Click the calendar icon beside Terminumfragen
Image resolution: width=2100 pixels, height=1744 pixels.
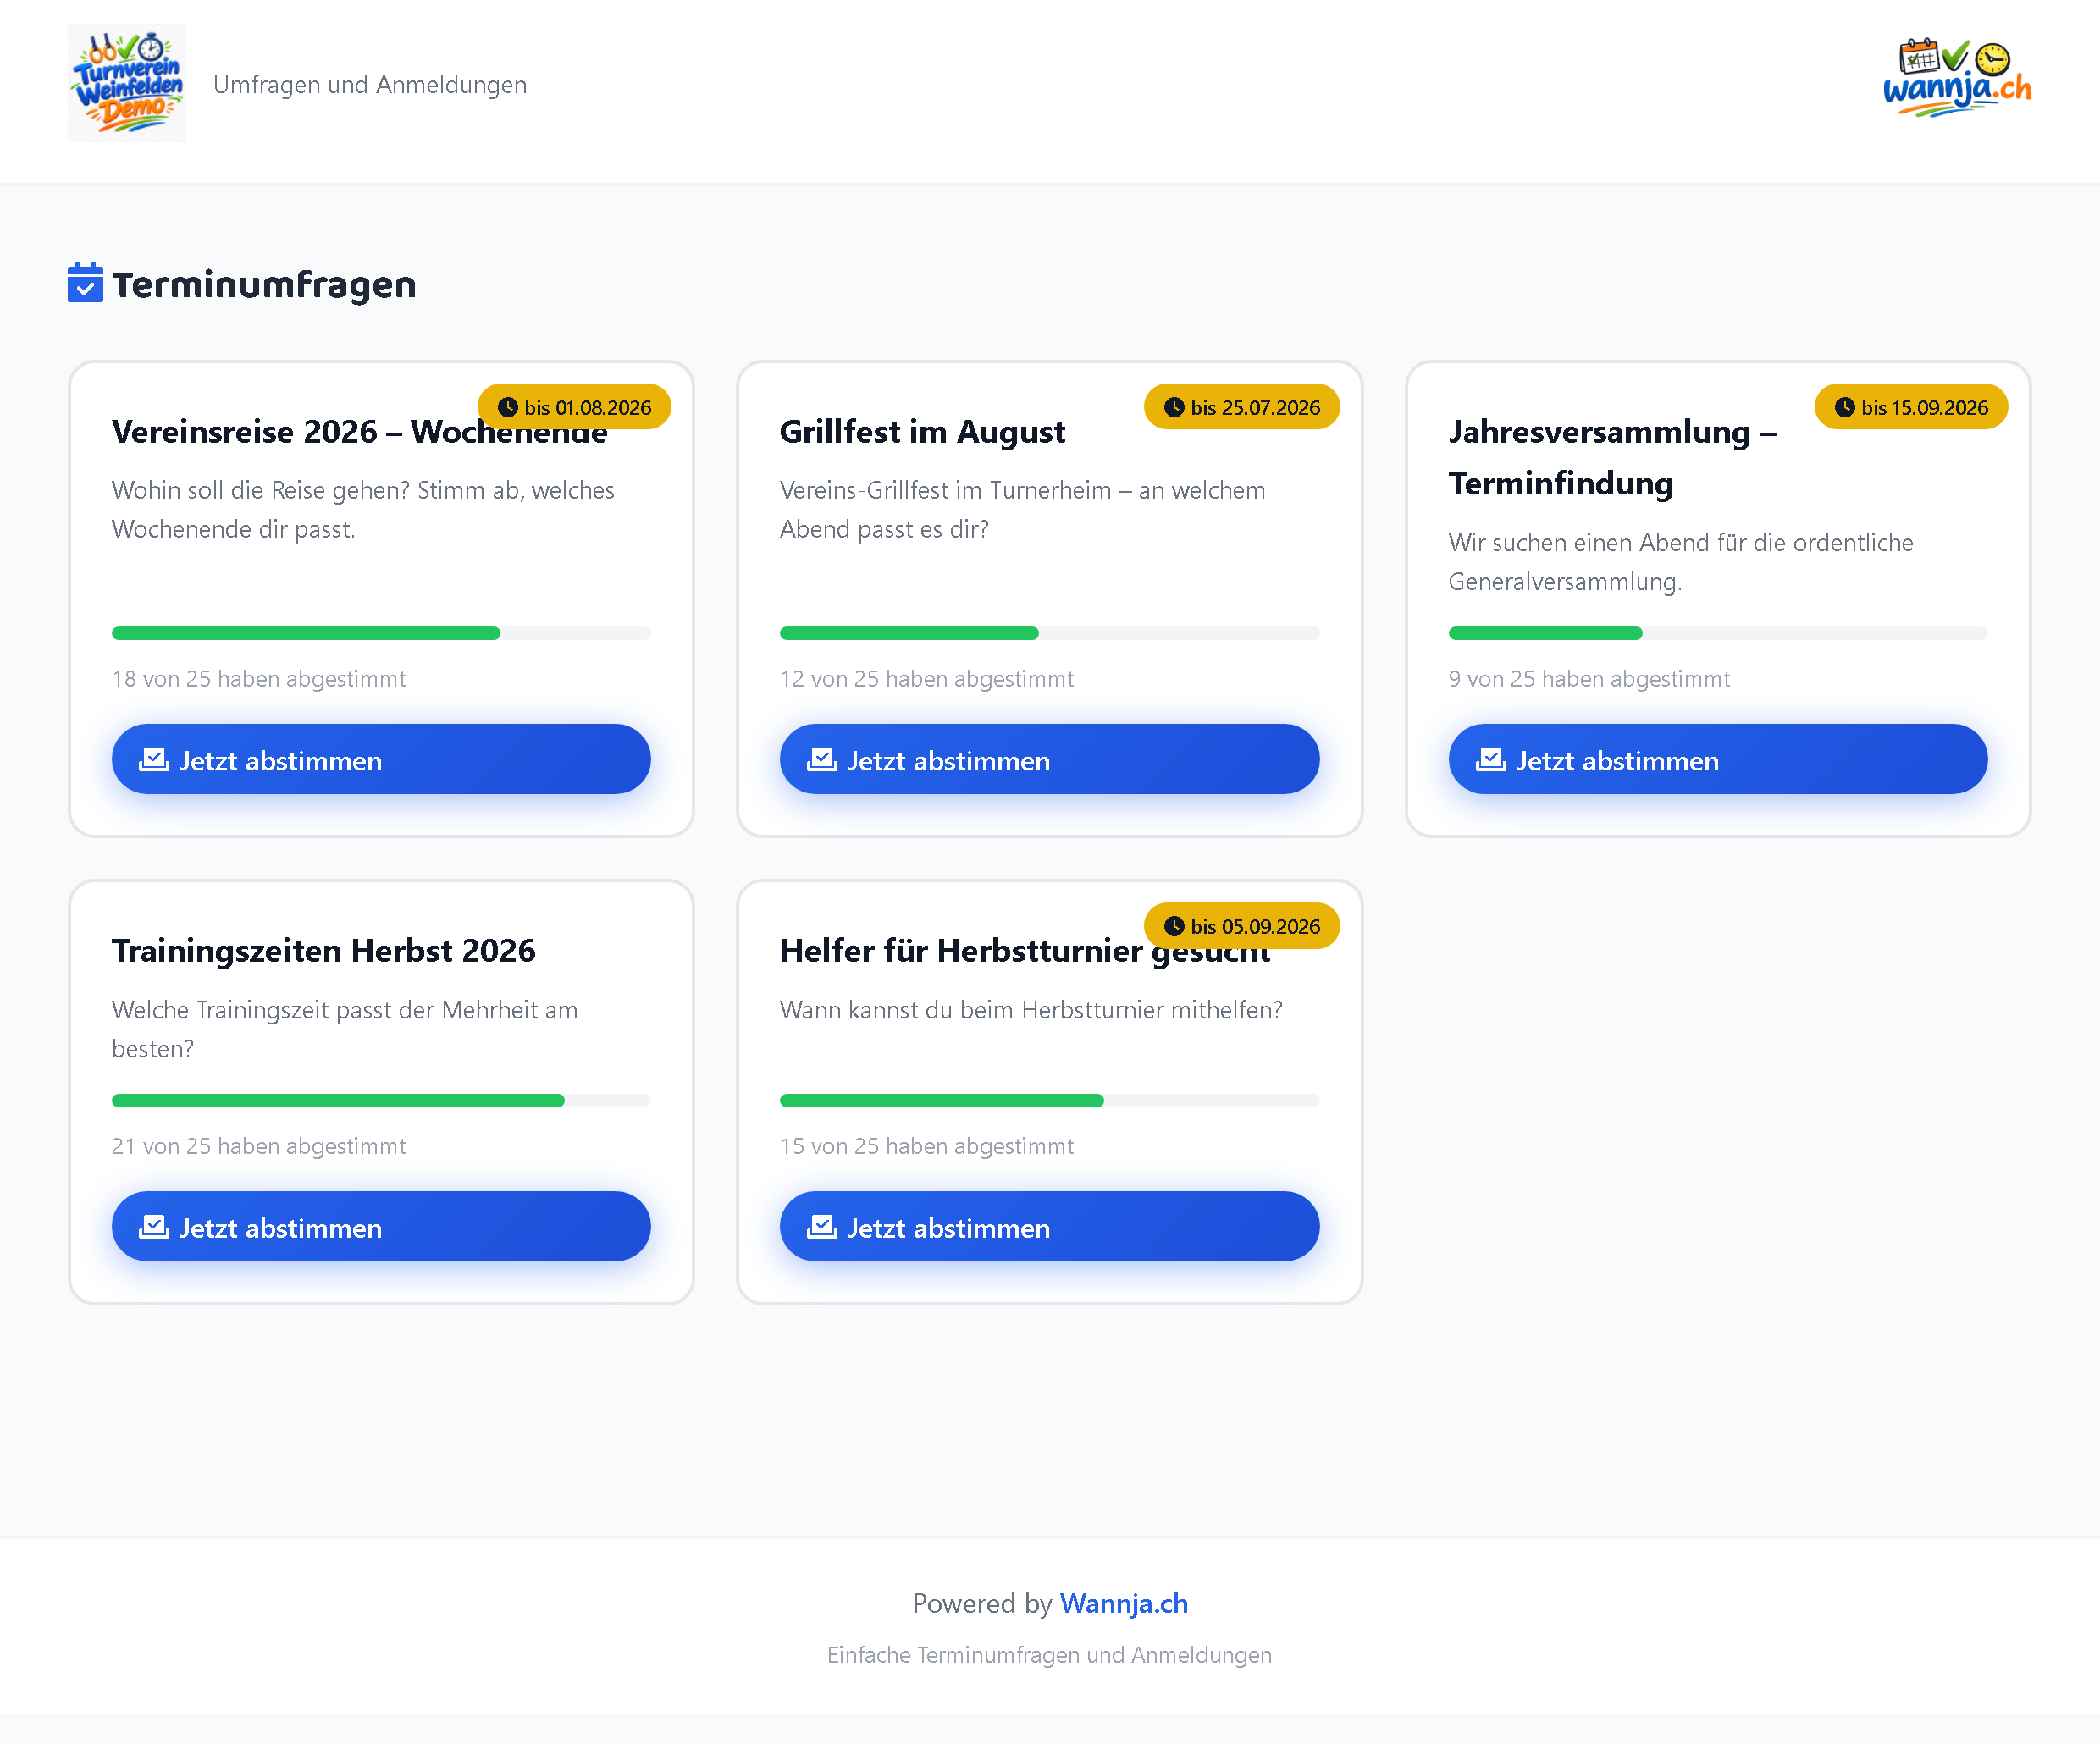(x=85, y=283)
